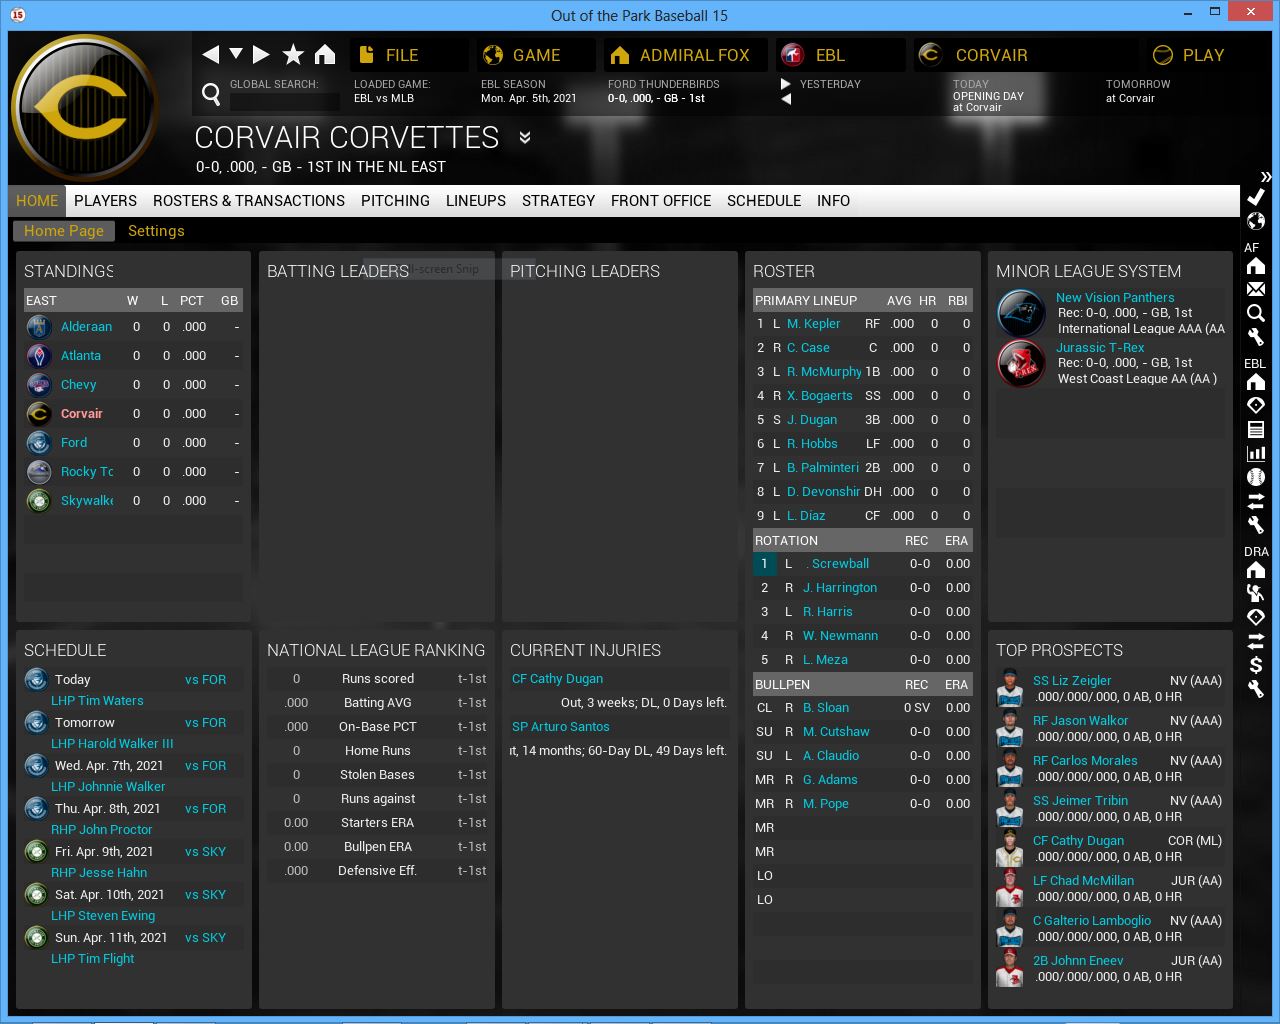Image resolution: width=1280 pixels, height=1024 pixels.
Task: Open the EBL league home icon
Action: [1256, 382]
